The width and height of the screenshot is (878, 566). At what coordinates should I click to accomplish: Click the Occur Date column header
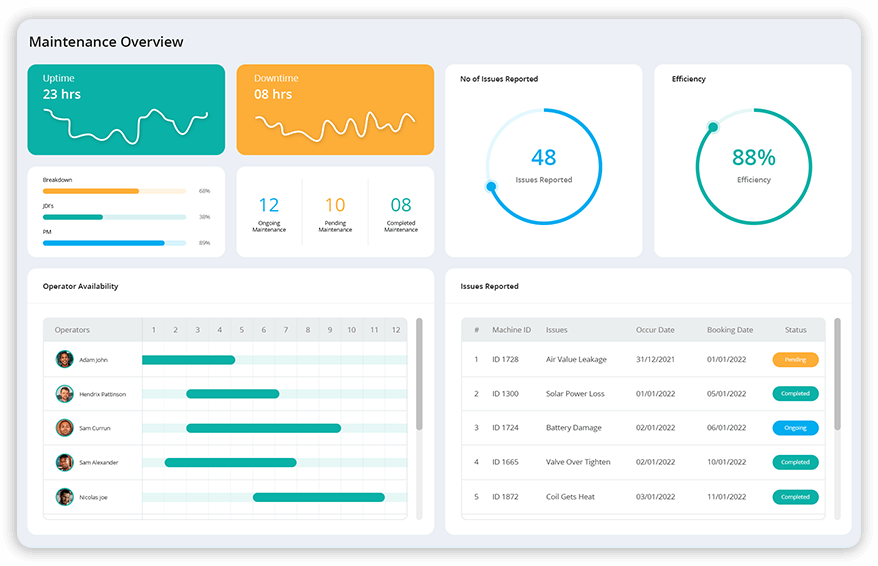point(655,330)
